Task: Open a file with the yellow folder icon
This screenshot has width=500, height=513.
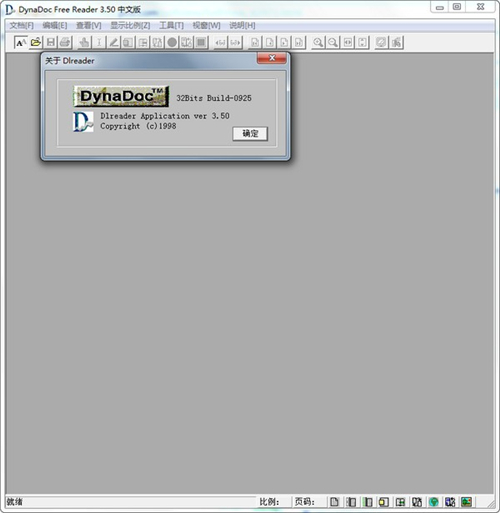Action: click(36, 43)
